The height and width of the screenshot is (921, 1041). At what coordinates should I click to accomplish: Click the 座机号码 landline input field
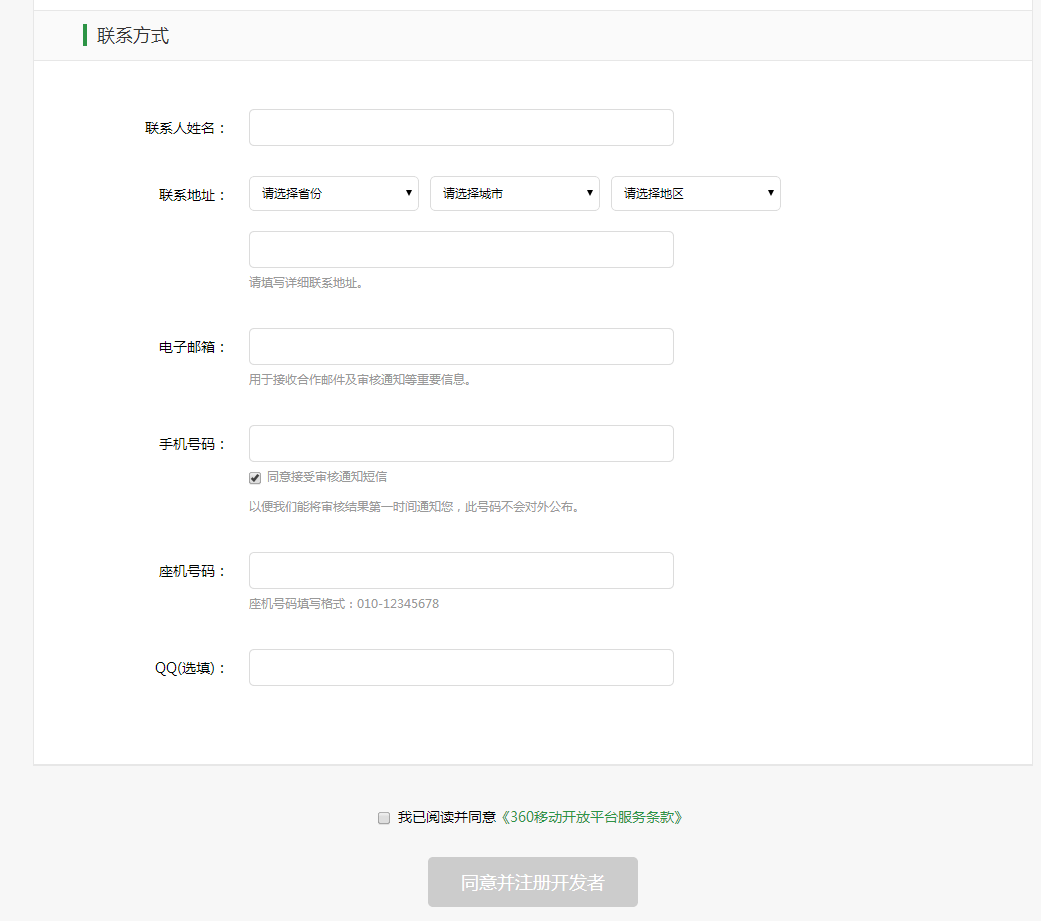pyautogui.click(x=461, y=570)
